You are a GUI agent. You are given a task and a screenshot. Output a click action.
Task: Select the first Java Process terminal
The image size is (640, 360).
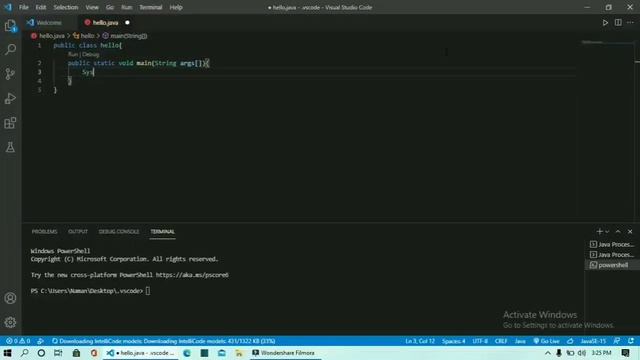[x=612, y=244]
